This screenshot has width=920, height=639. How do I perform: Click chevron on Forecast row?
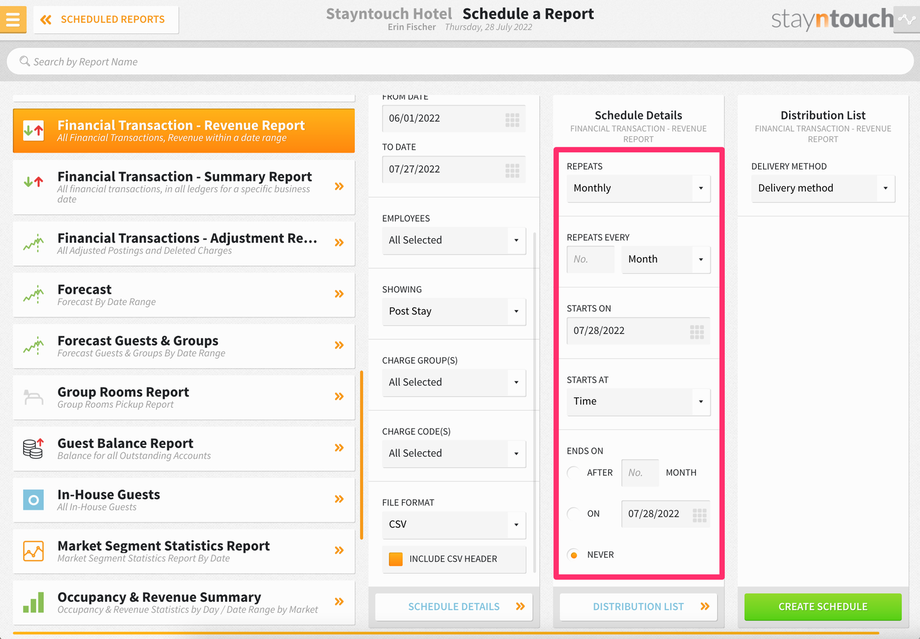[x=339, y=294]
